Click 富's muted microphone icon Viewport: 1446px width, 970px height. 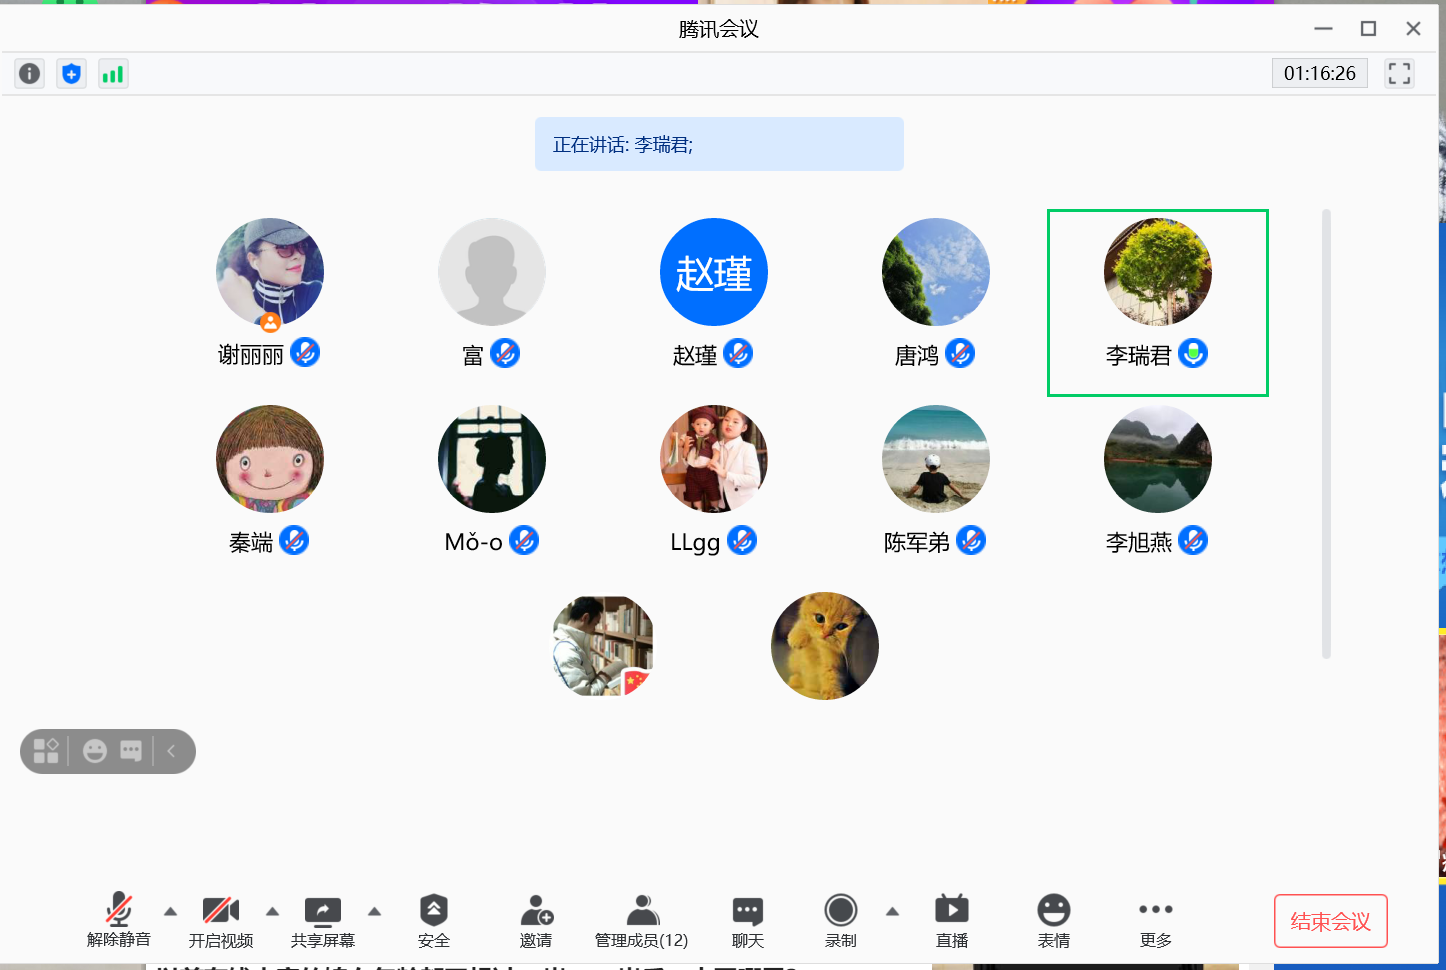click(505, 353)
